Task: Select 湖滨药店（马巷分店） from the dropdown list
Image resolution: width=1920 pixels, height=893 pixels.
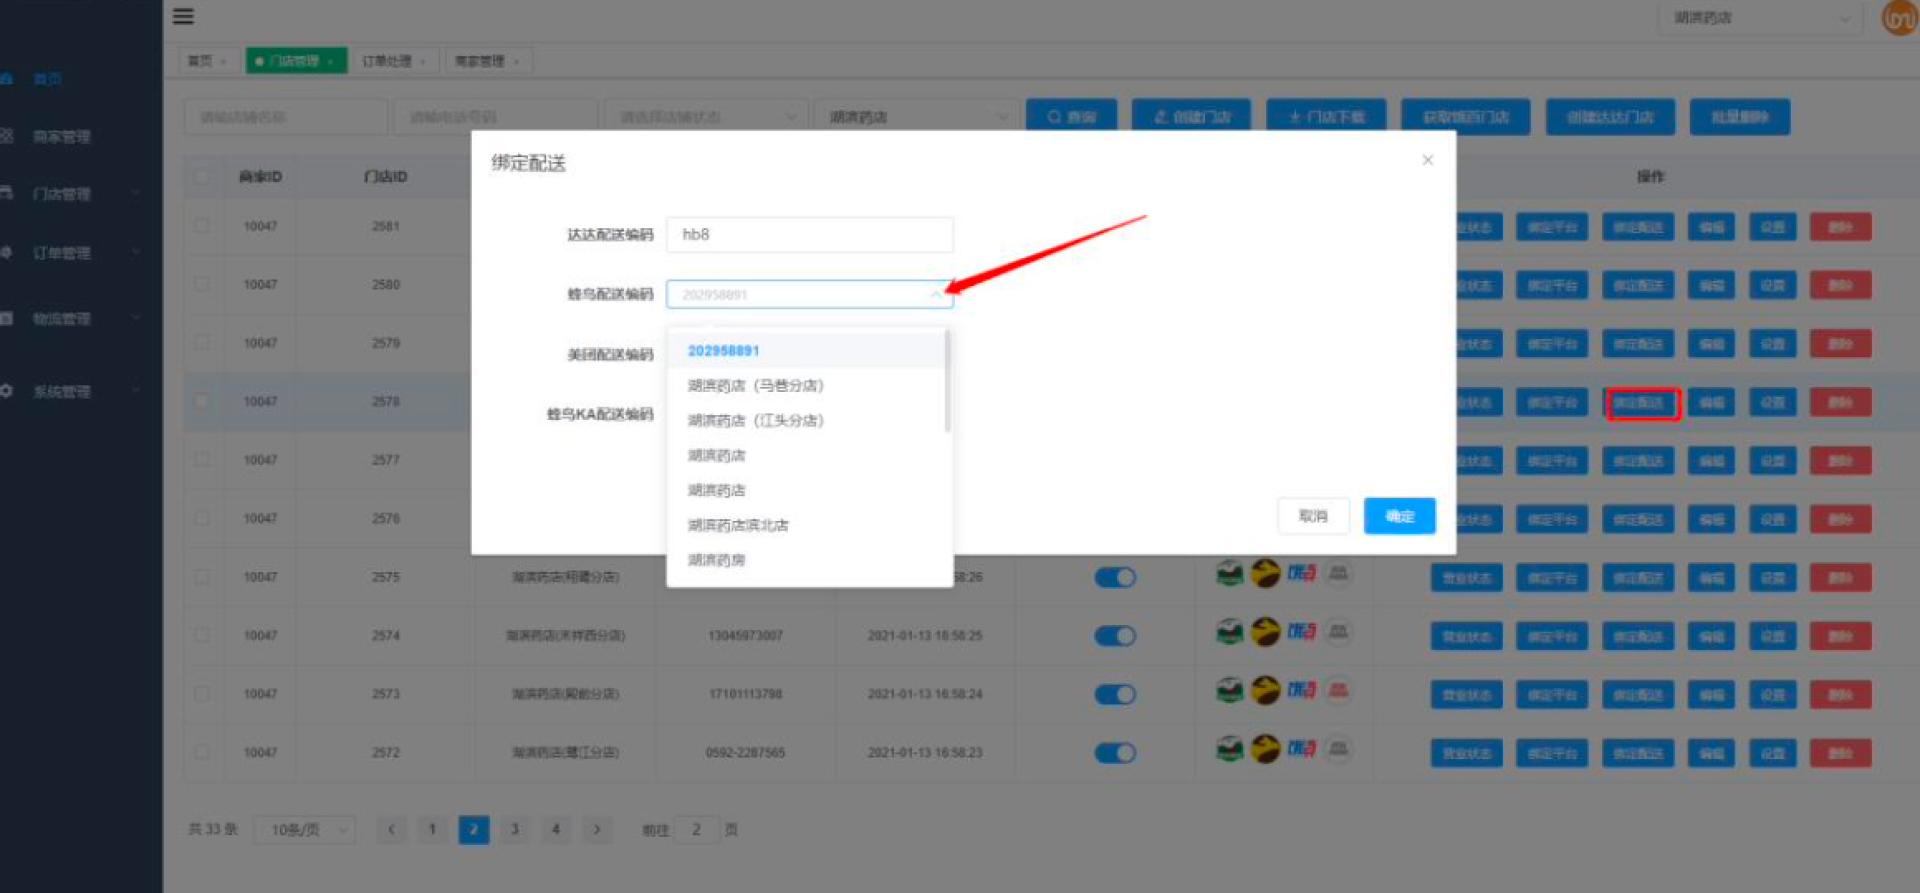Action: tap(755, 386)
